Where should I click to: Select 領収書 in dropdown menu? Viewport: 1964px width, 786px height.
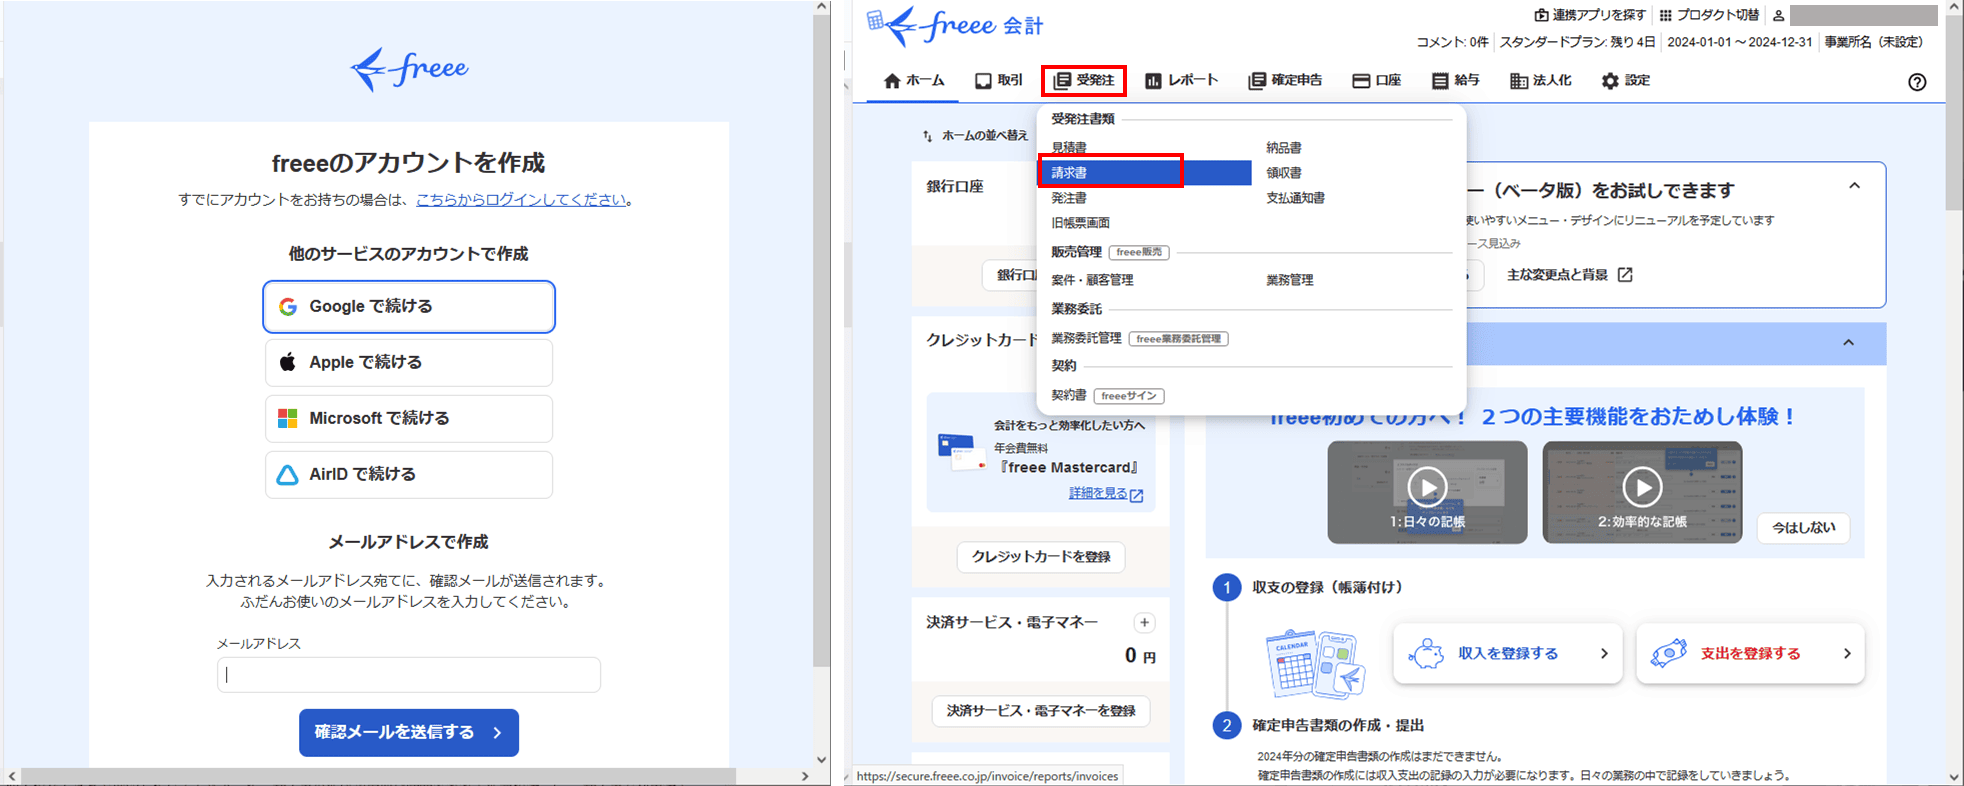(x=1284, y=172)
